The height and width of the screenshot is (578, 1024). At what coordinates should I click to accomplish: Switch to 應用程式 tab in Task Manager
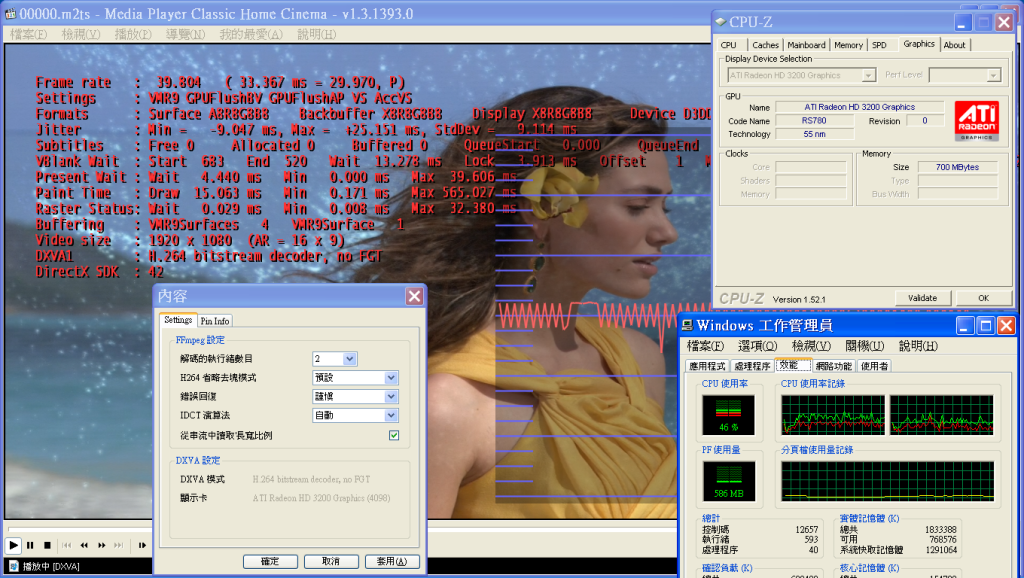click(x=707, y=366)
